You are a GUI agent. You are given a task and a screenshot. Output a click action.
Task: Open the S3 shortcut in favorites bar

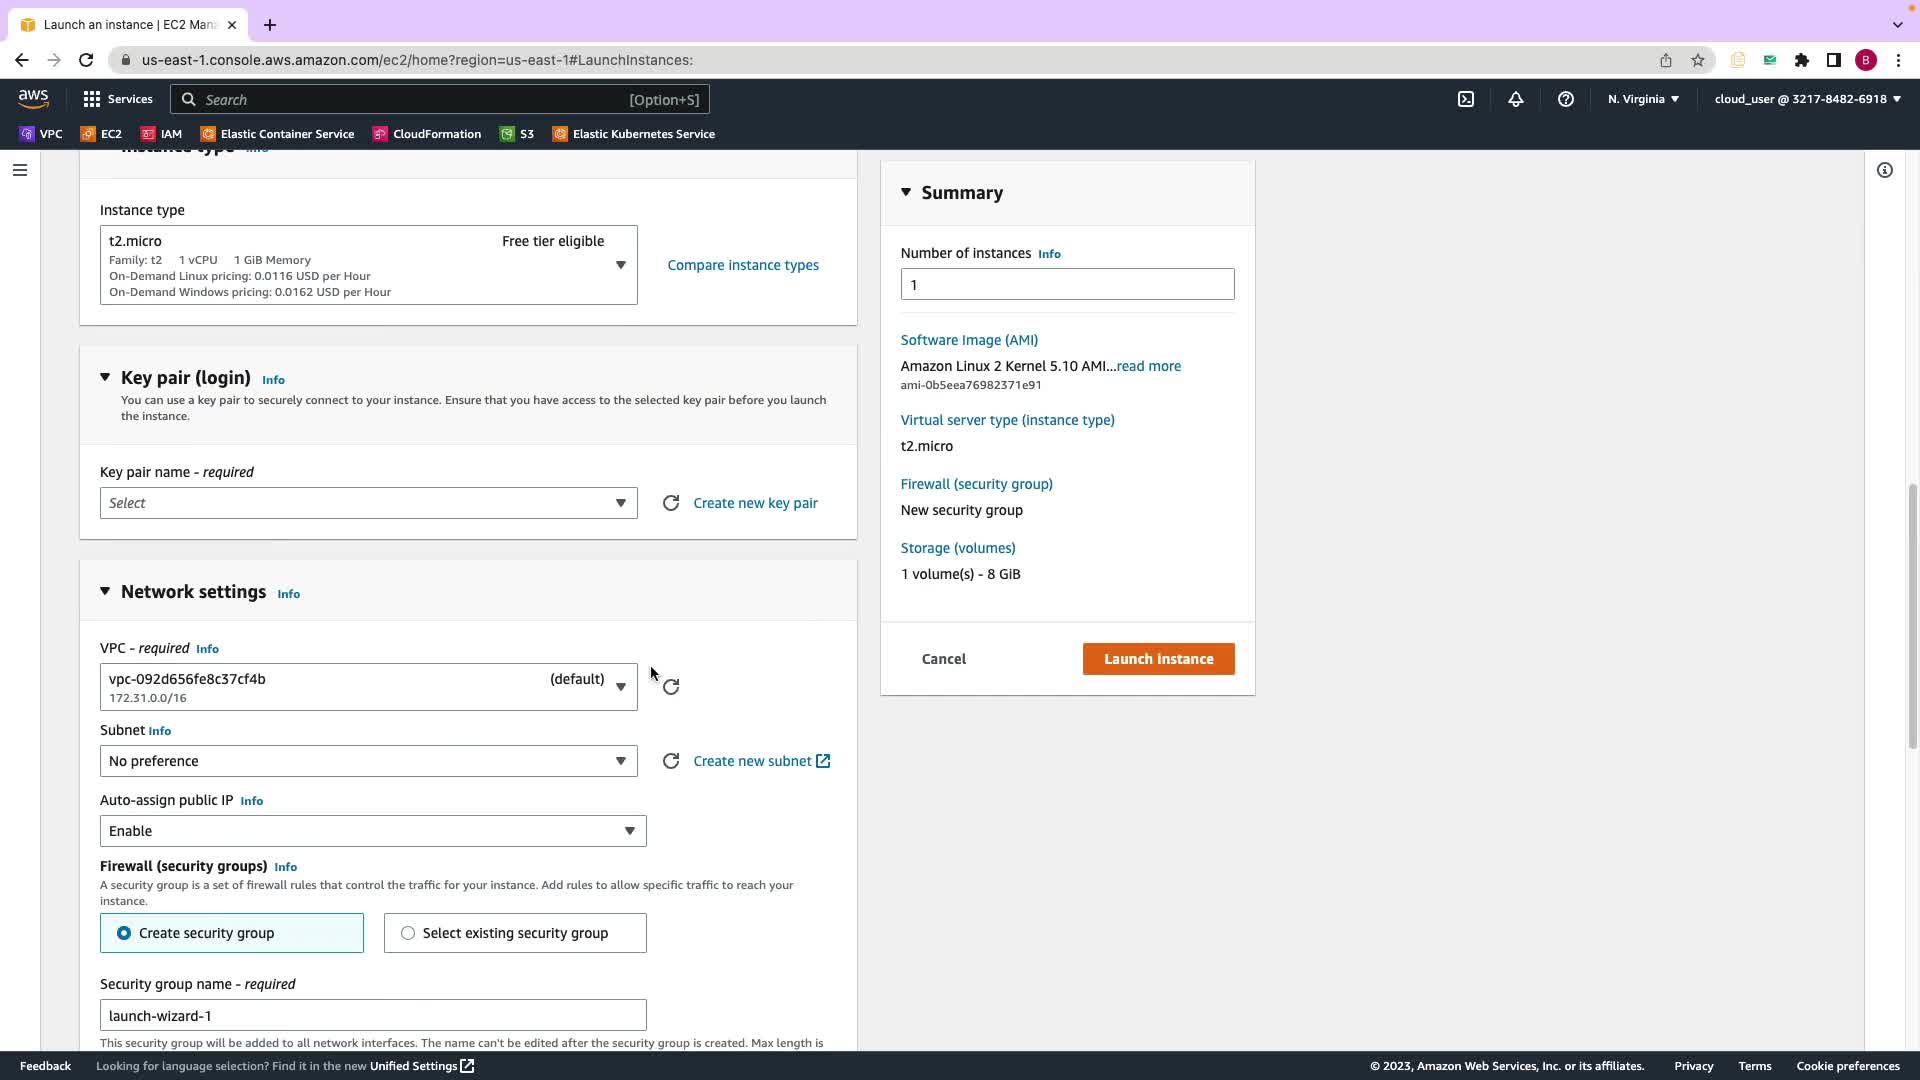[x=518, y=134]
